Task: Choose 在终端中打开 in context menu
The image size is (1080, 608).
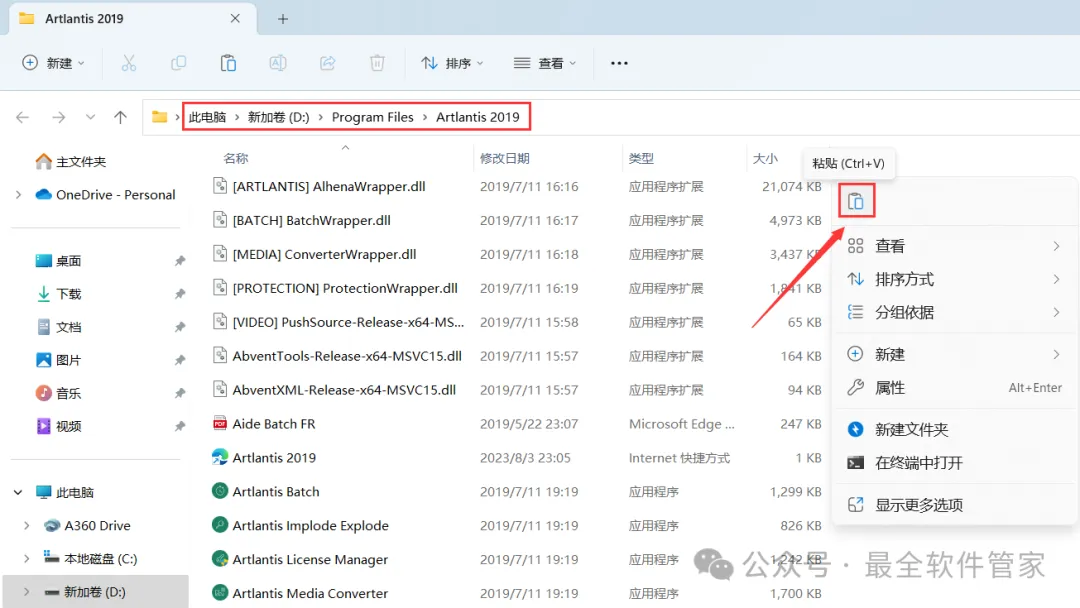Action: 954,463
